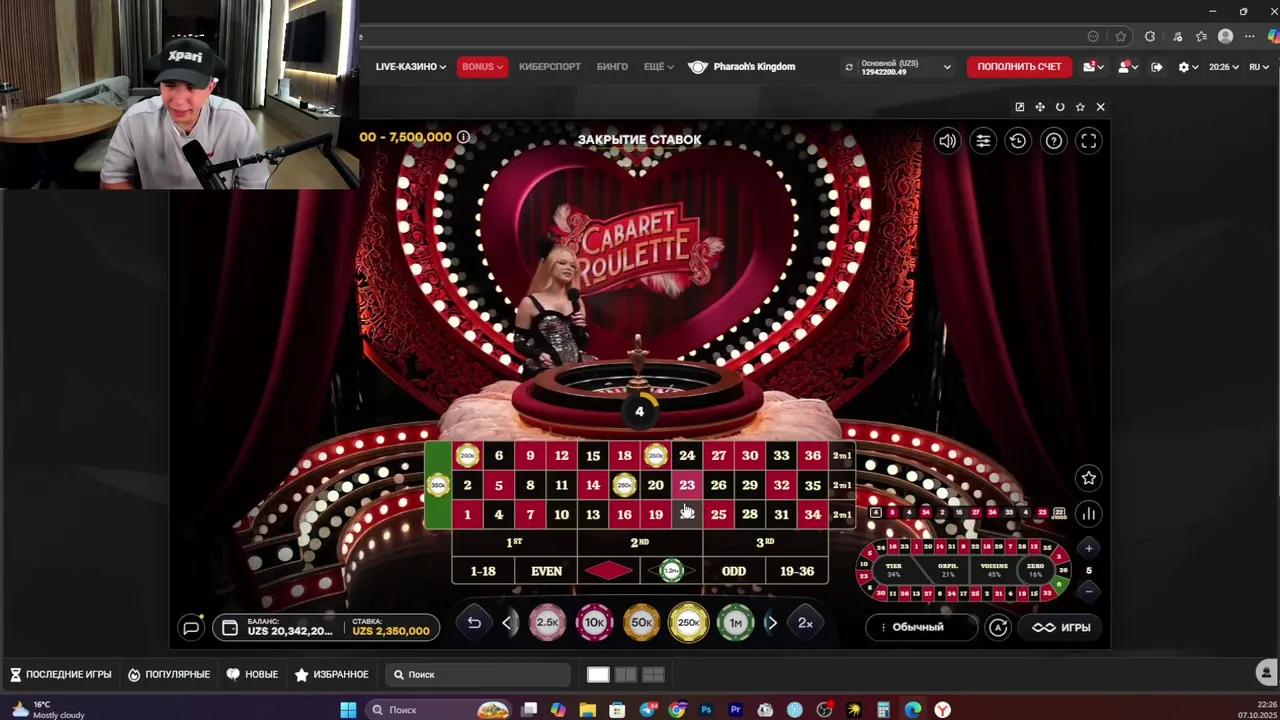Undo last bet with back arrow
Image resolution: width=1280 pixels, height=720 pixels.
pos(474,623)
